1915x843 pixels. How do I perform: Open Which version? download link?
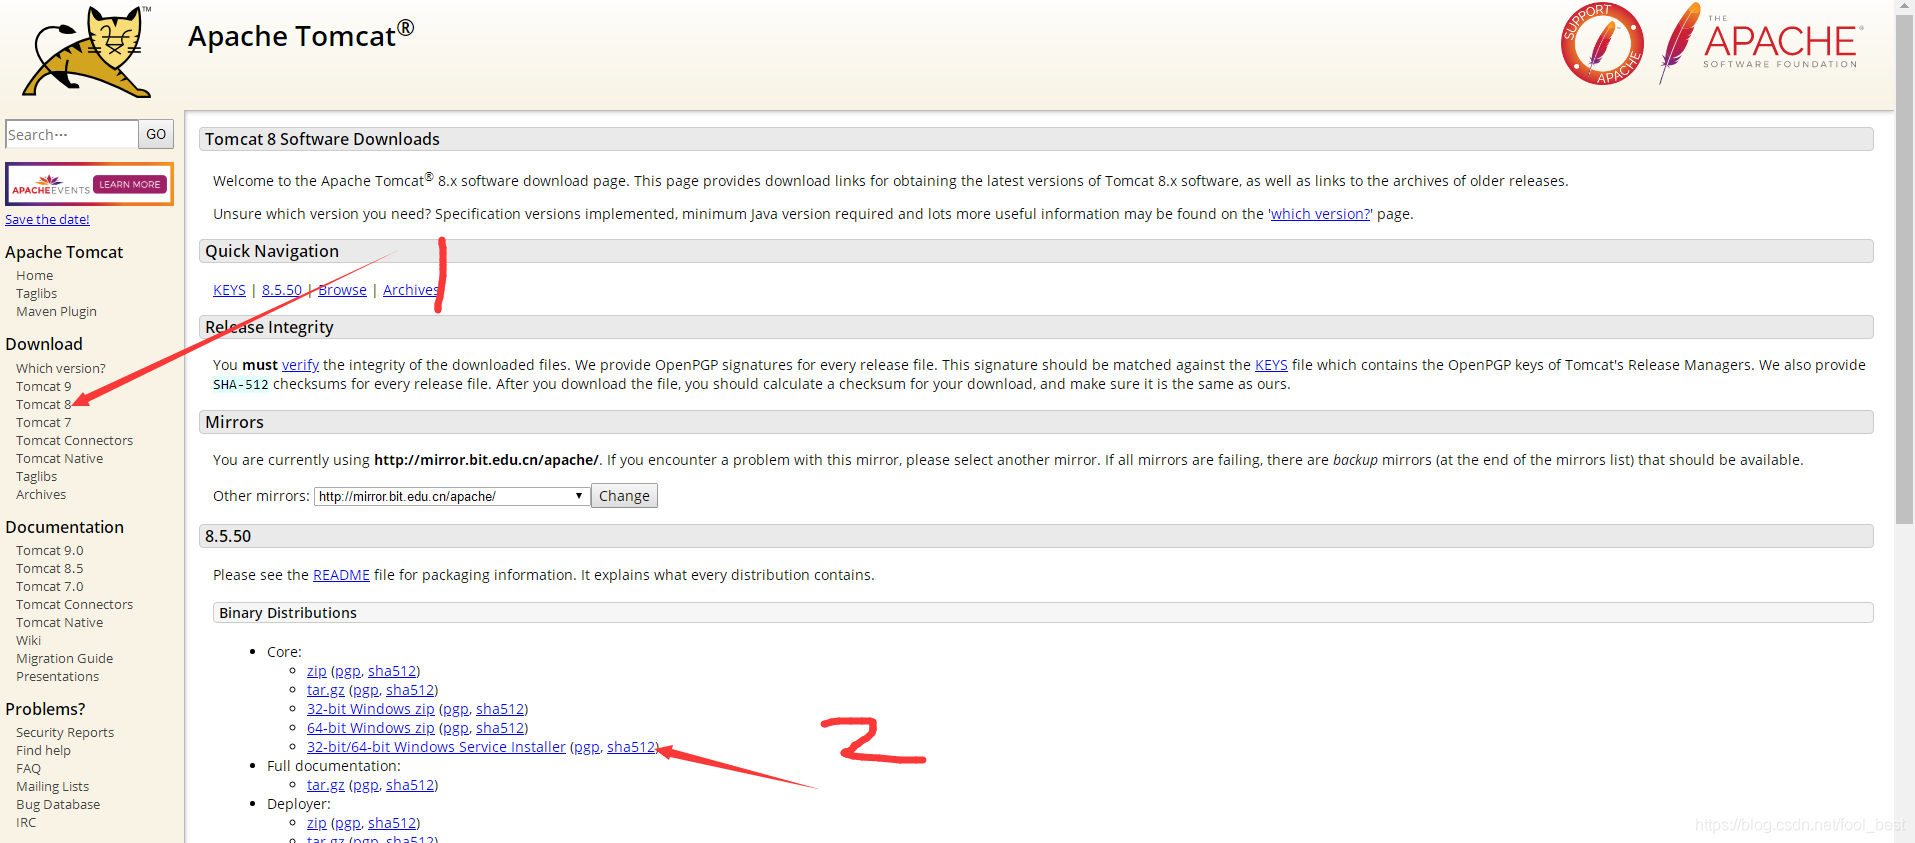pos(60,368)
